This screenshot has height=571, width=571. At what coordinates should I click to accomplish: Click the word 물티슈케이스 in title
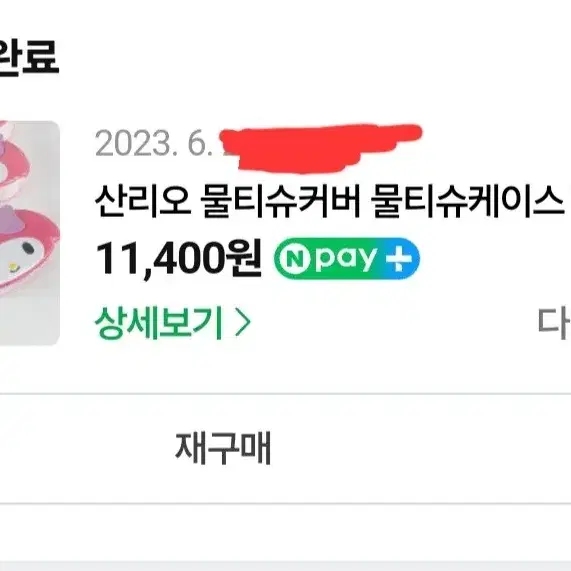coord(468,201)
